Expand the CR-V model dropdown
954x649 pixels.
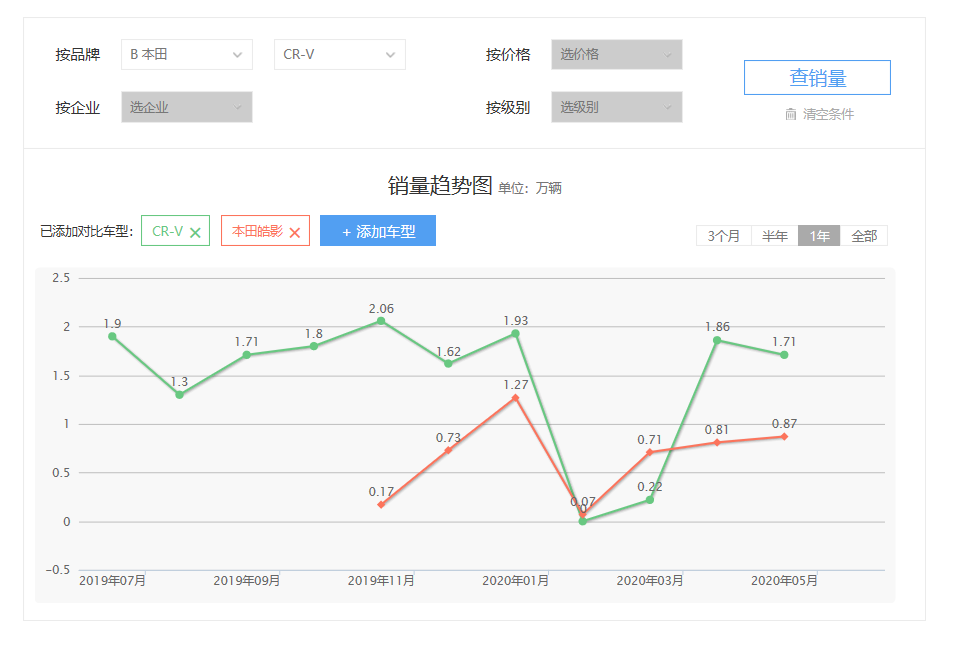click(339, 55)
